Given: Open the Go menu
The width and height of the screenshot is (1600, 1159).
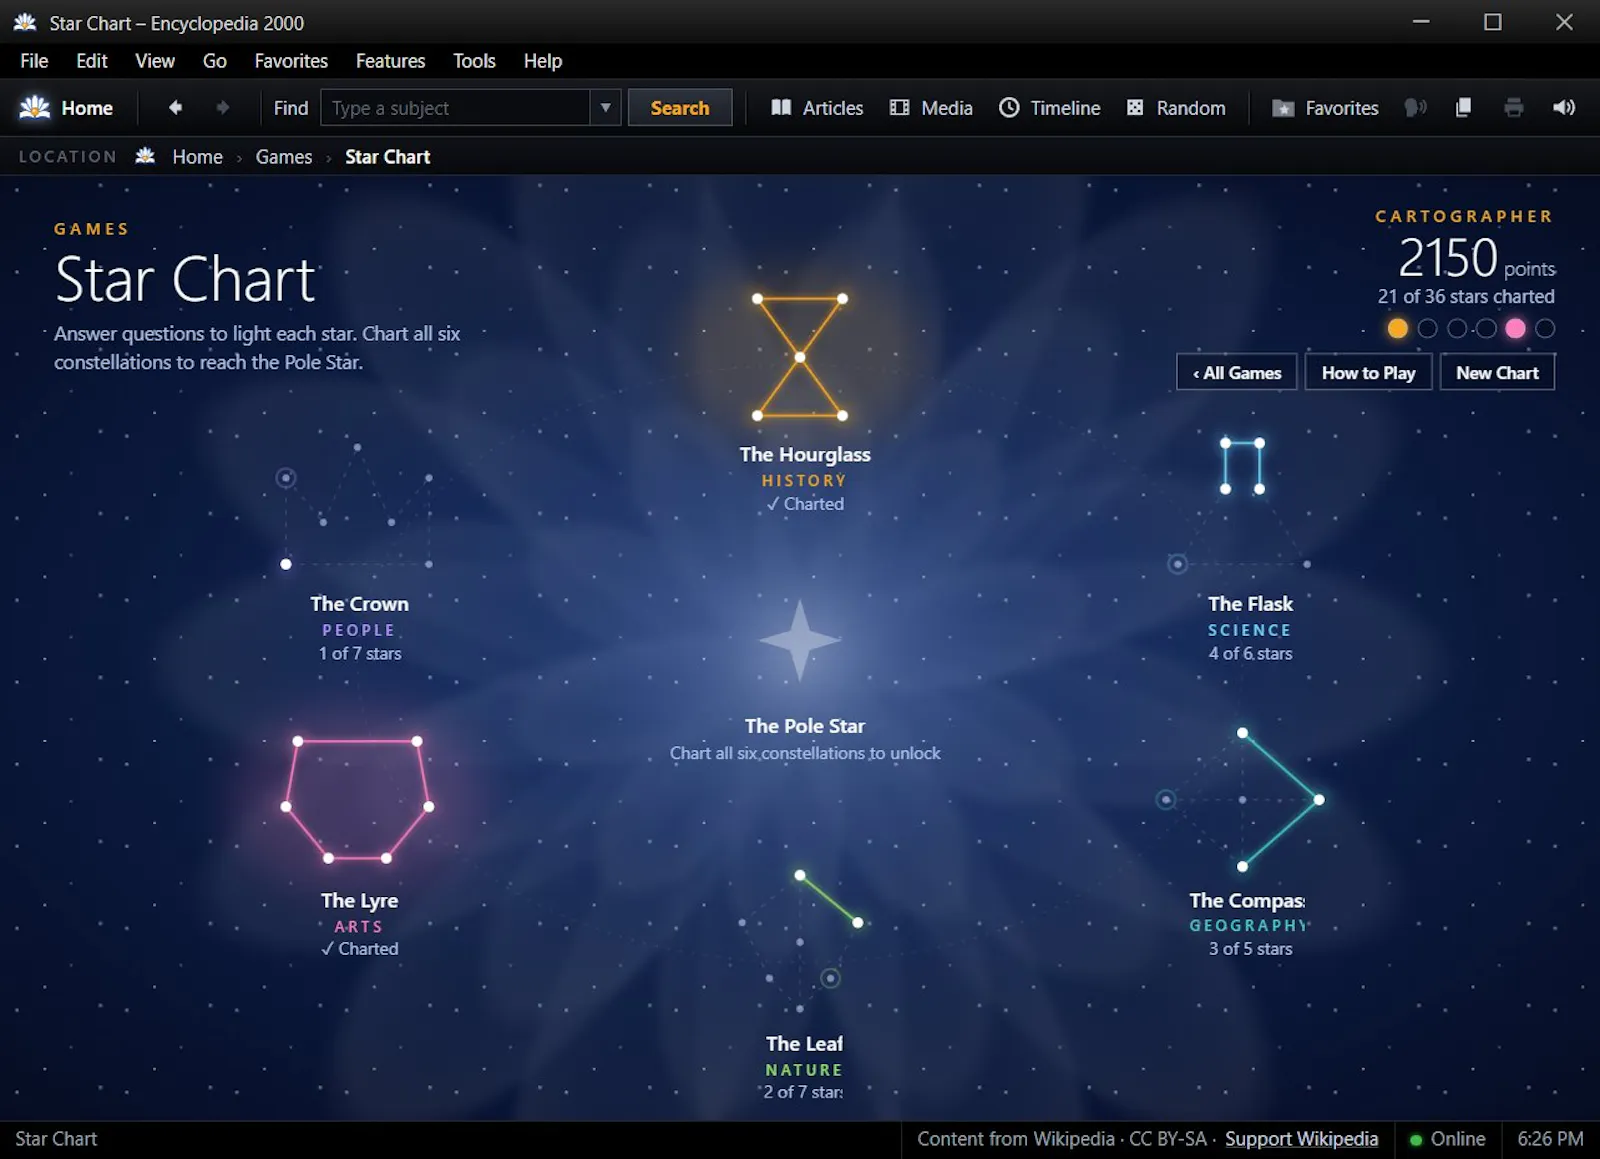Looking at the screenshot, I should 215,61.
